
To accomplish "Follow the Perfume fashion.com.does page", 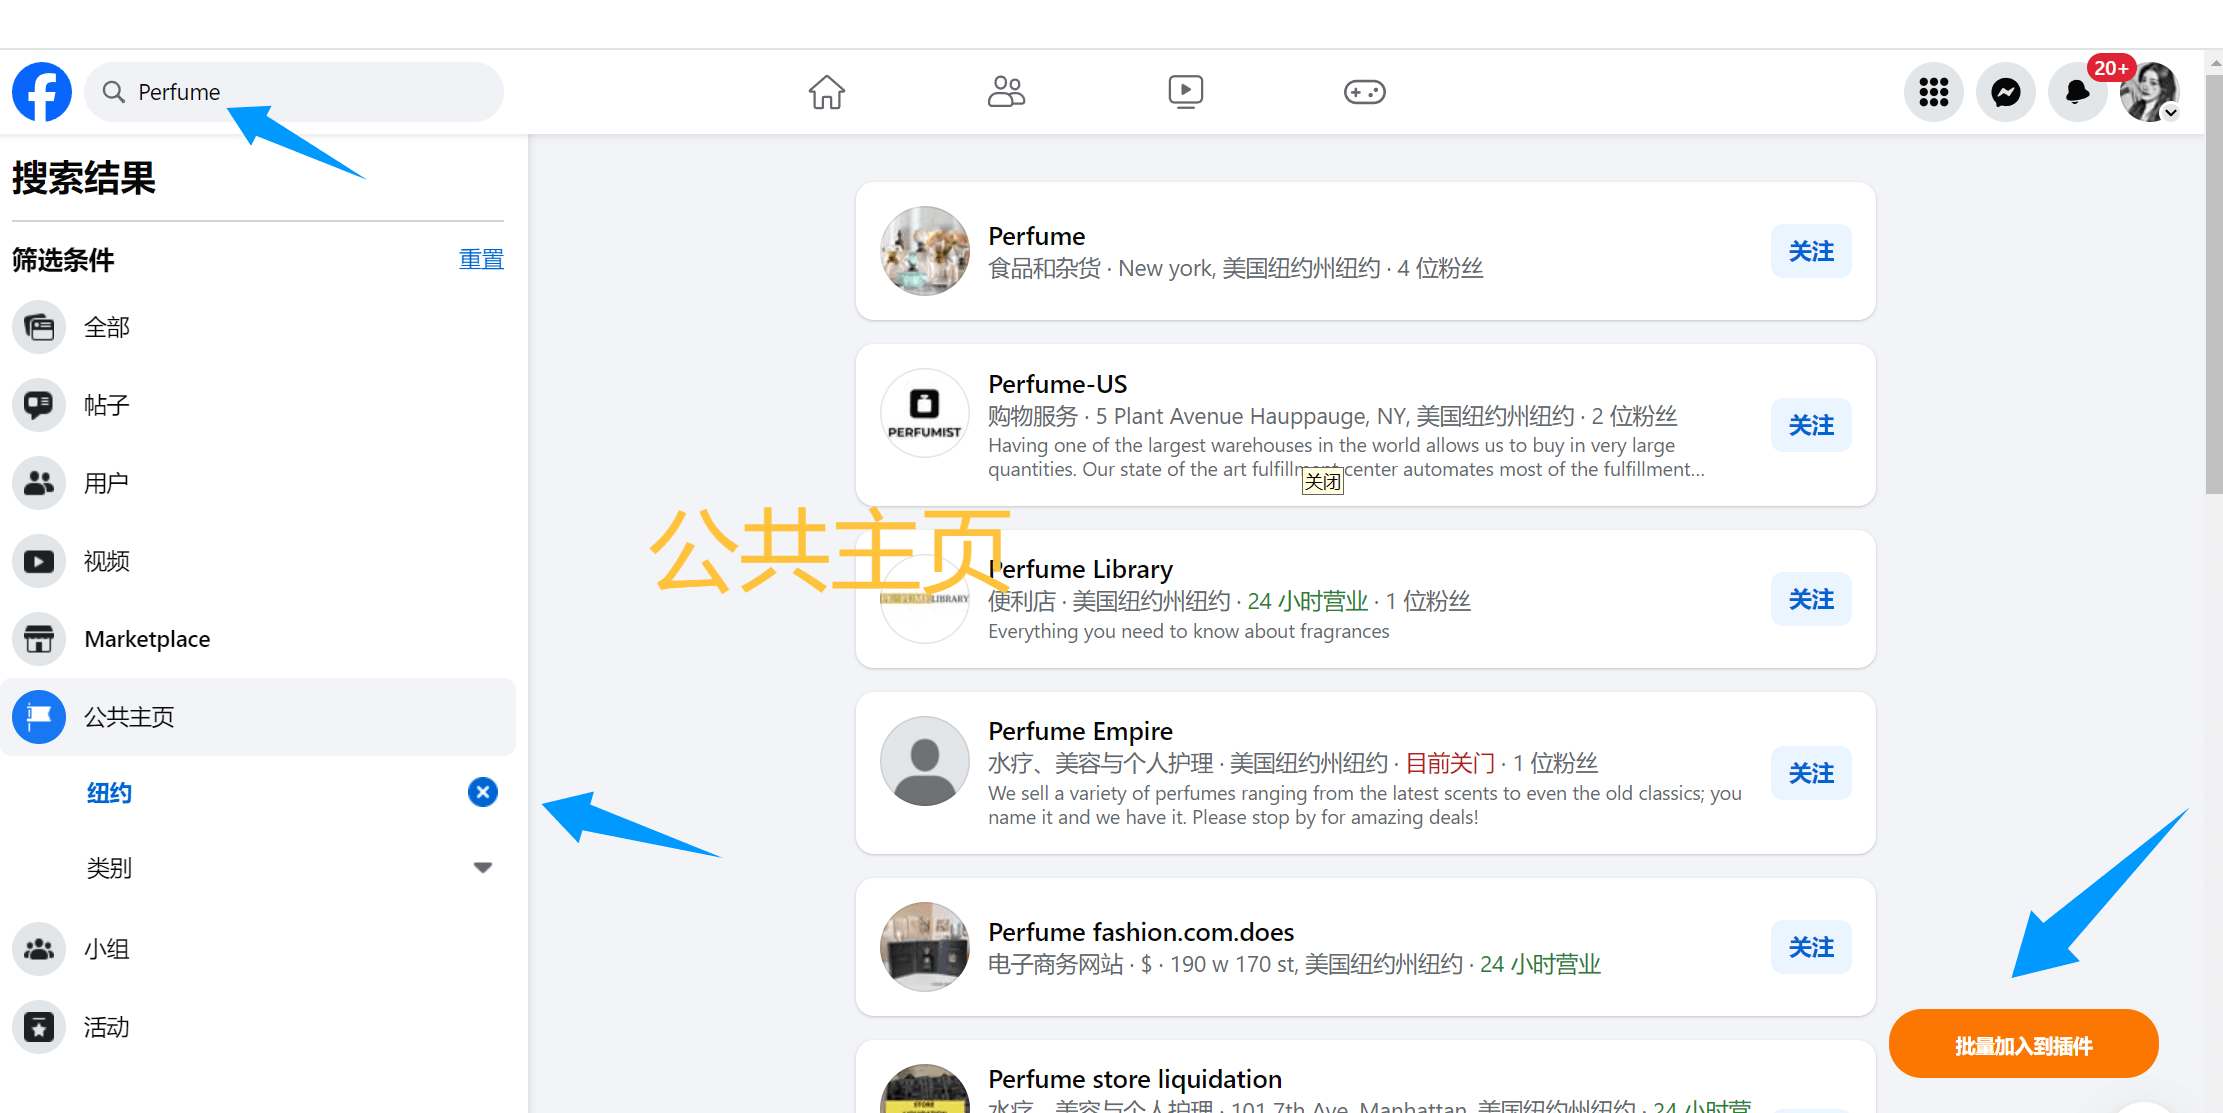I will pos(1811,947).
